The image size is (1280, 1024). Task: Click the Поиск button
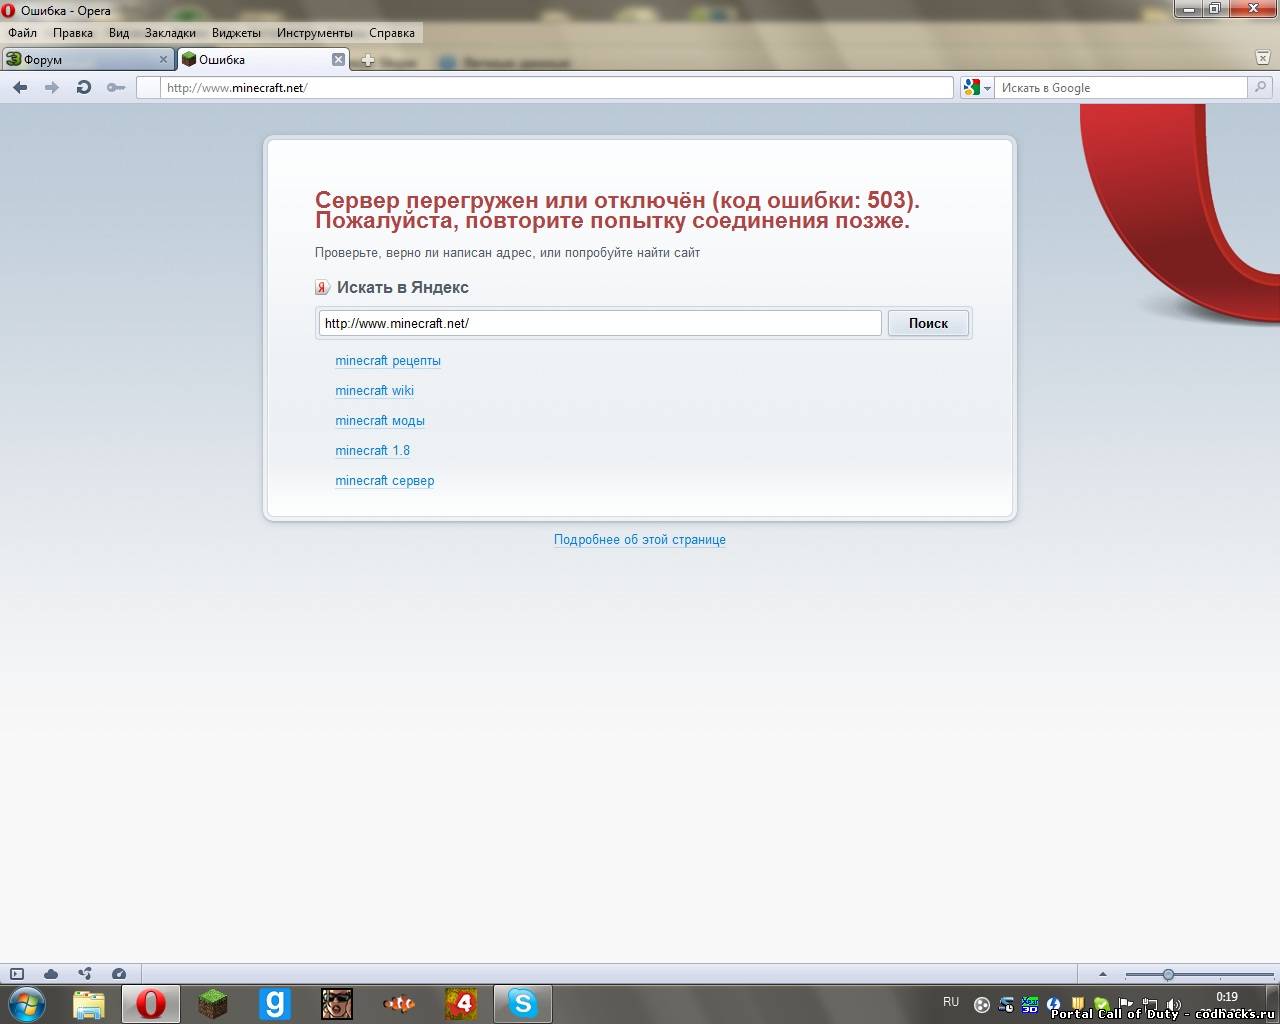[928, 323]
